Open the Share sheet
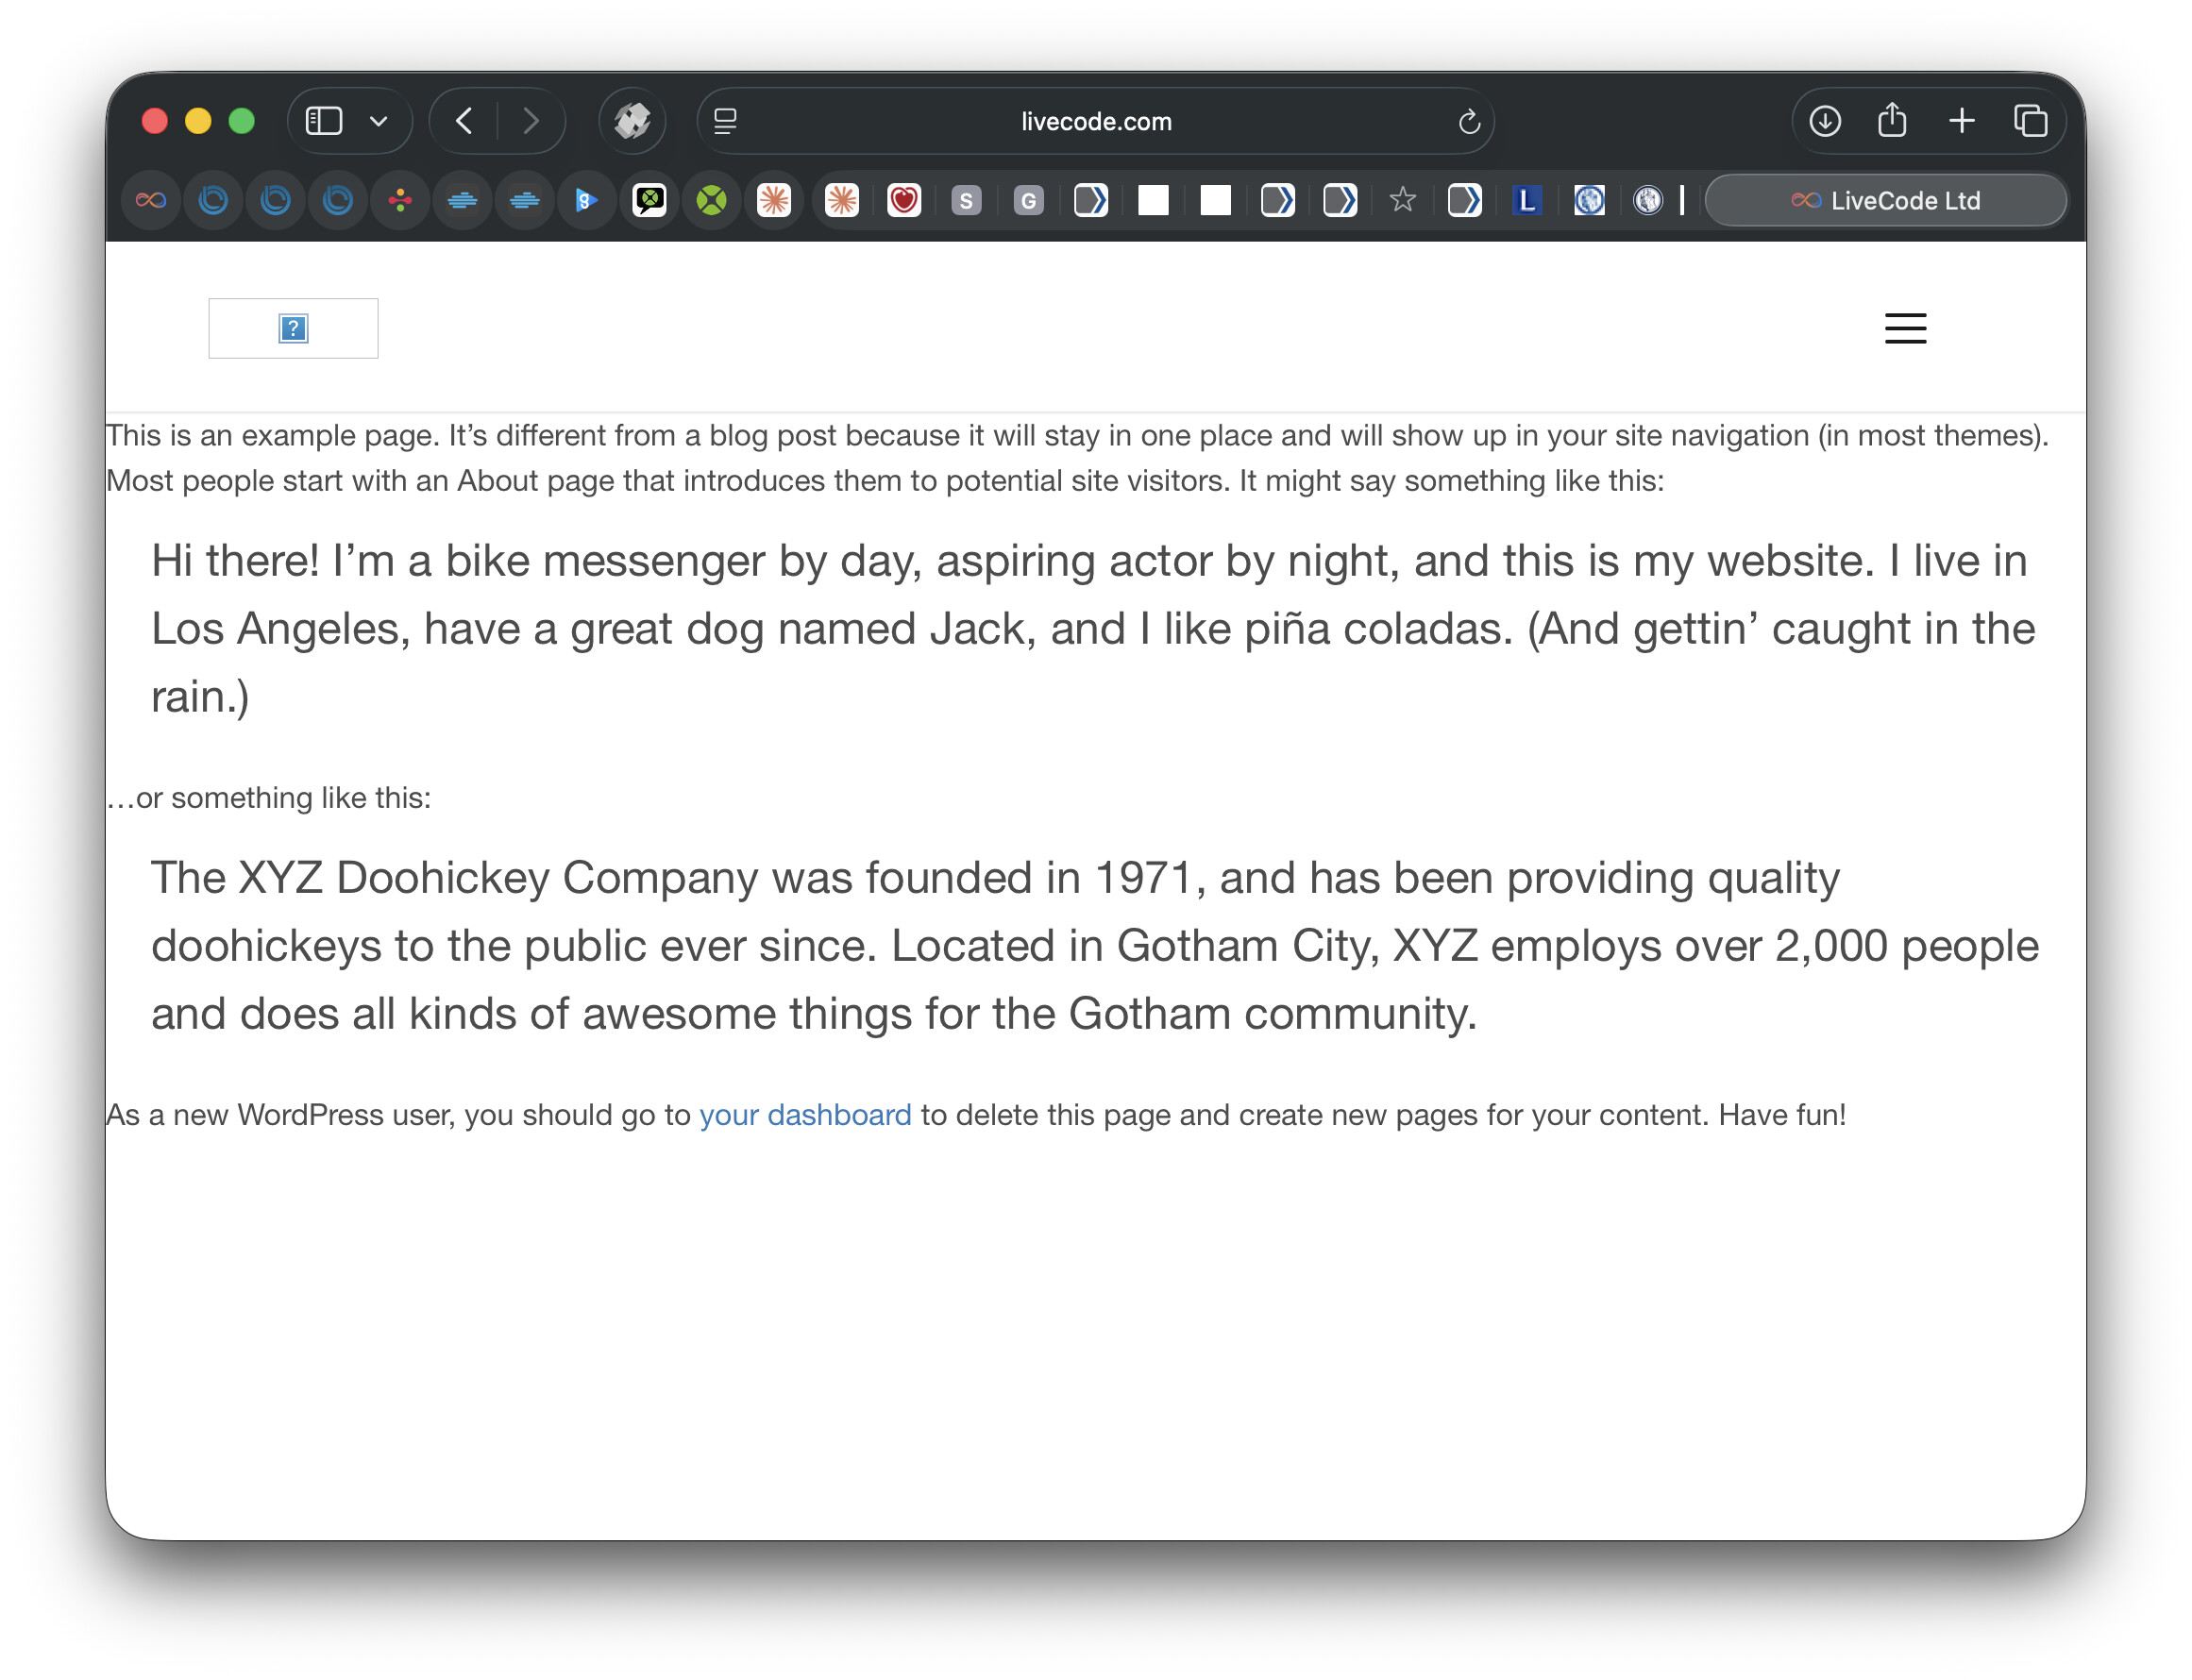Image resolution: width=2192 pixels, height=1680 pixels. [x=1891, y=121]
